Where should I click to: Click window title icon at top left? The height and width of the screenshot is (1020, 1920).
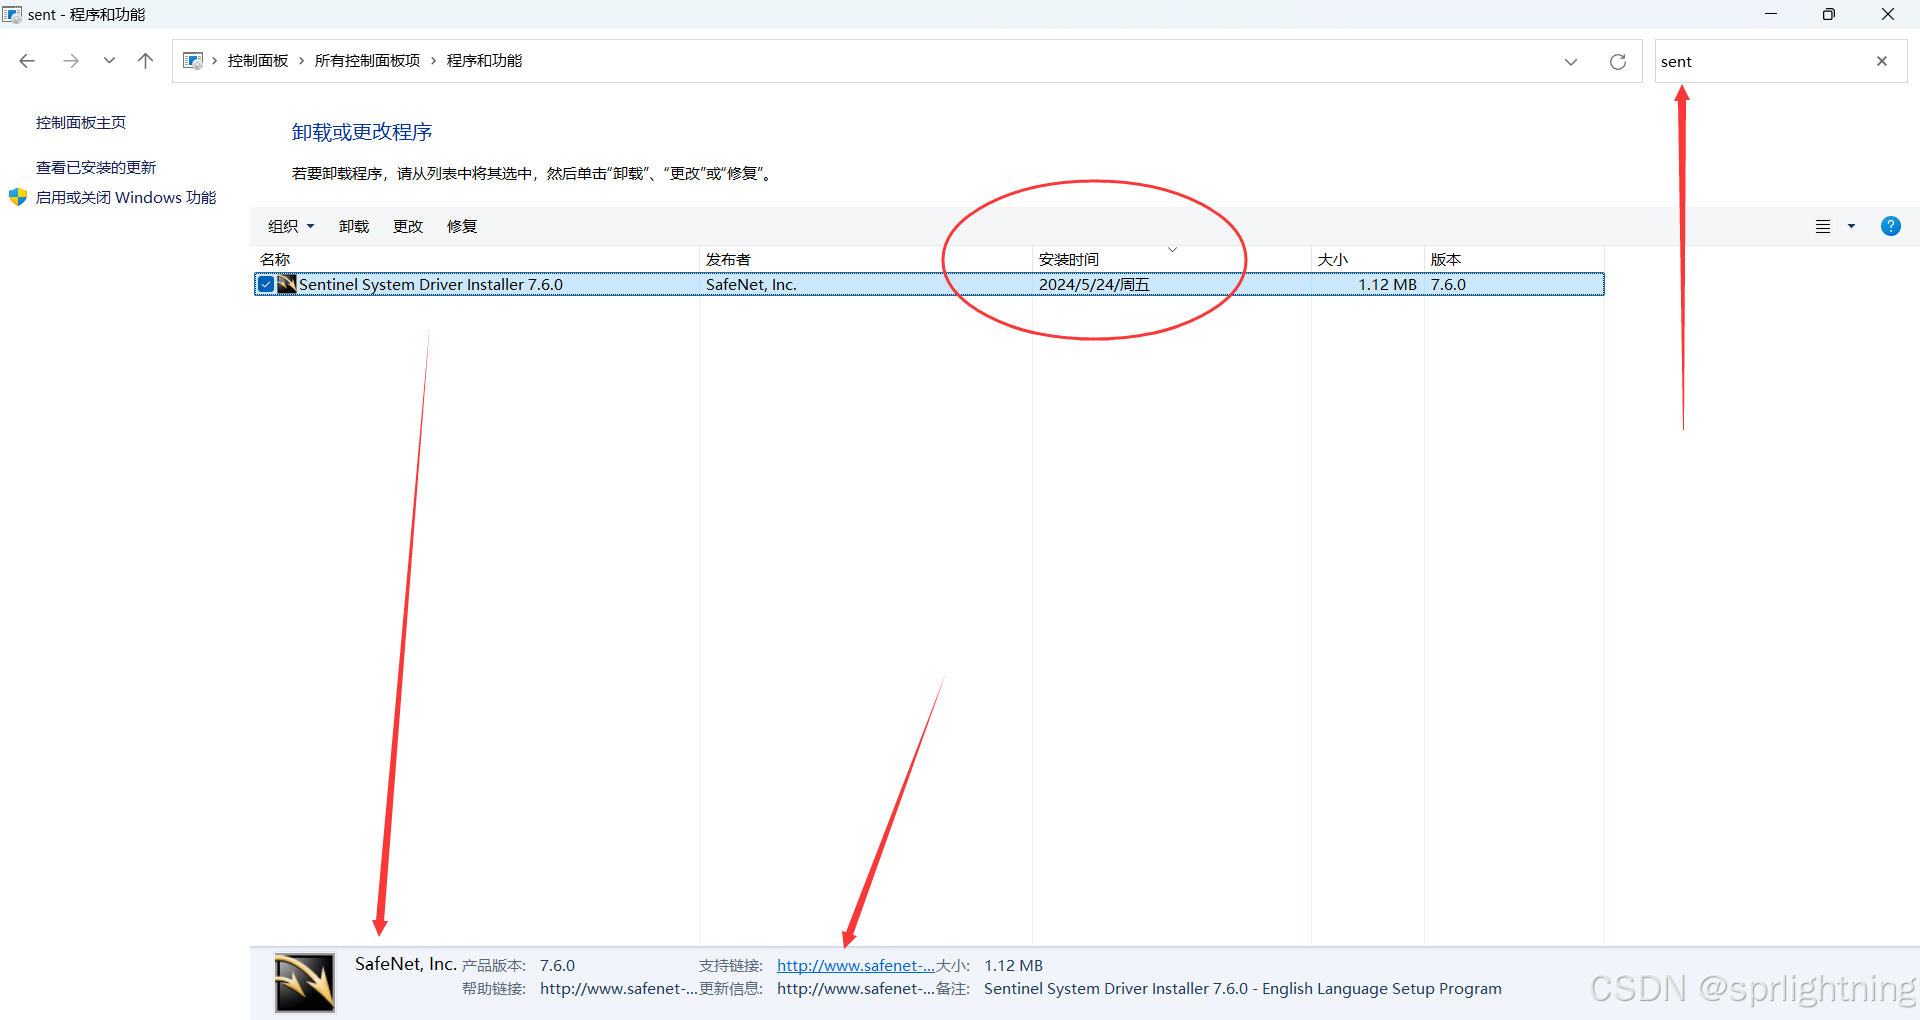coord(12,14)
